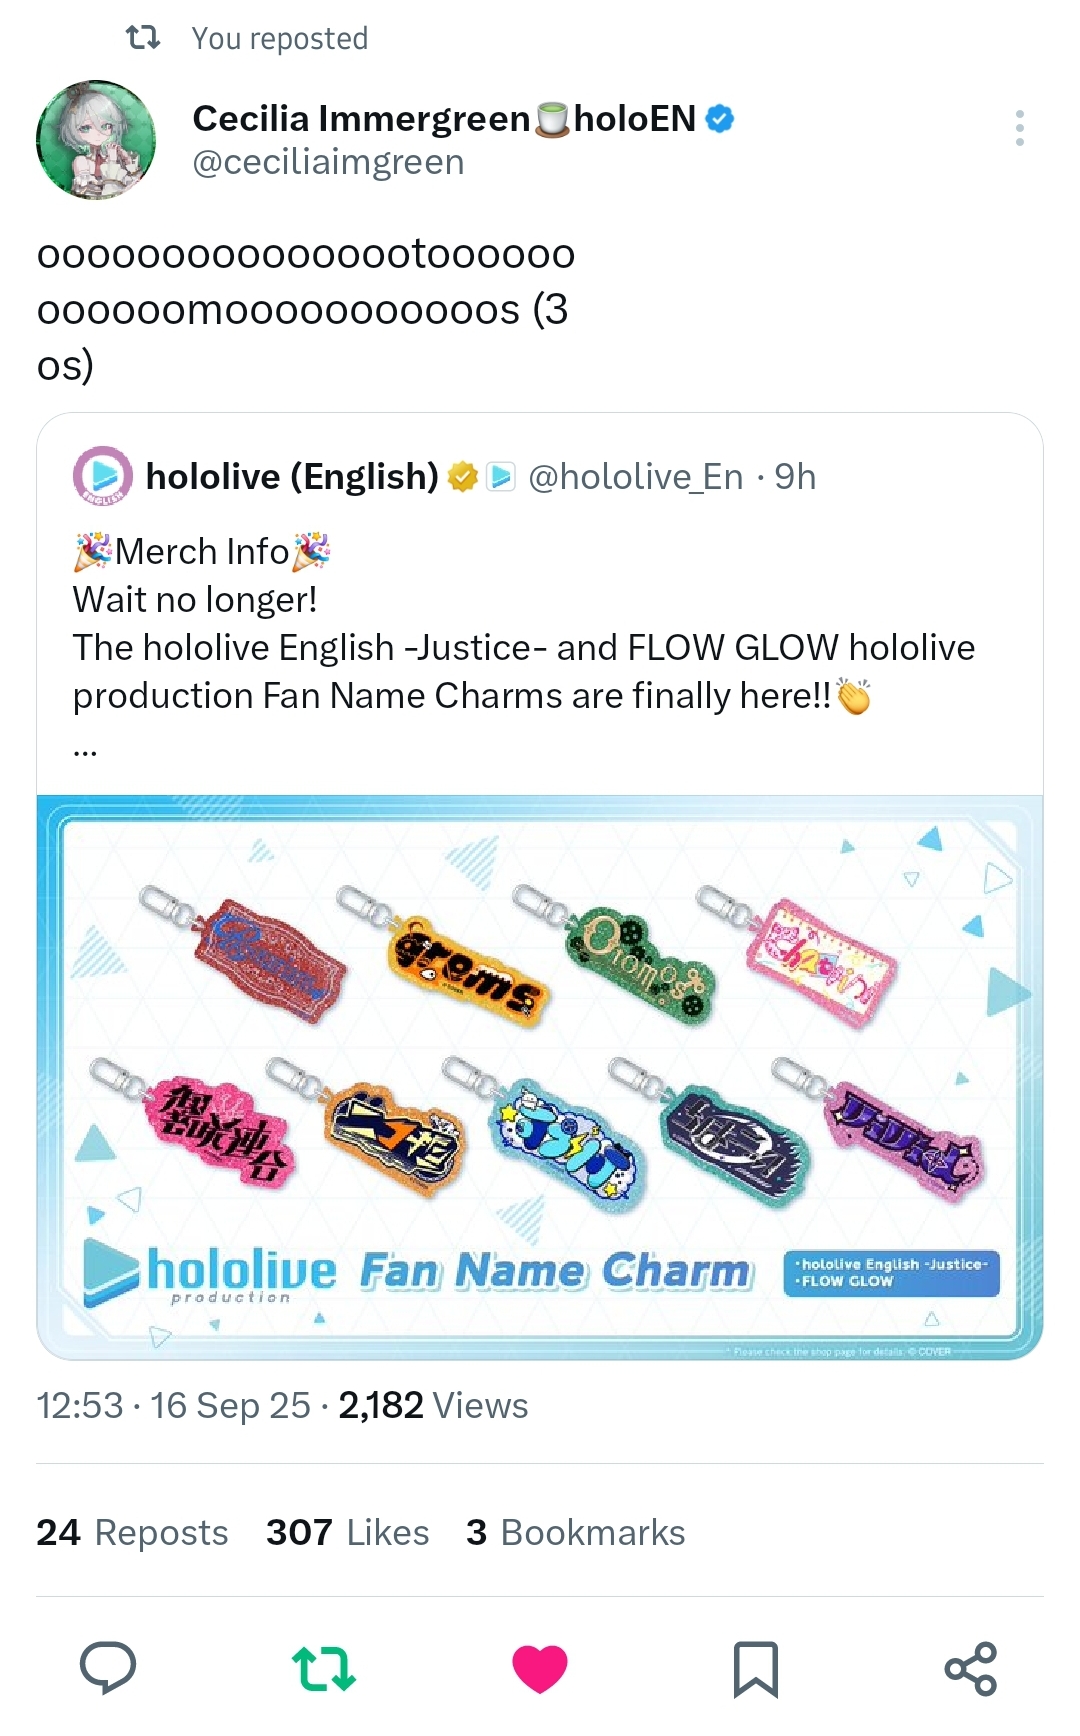Open the Fan Name Charm image
This screenshot has width=1080, height=1736.
[540, 1077]
